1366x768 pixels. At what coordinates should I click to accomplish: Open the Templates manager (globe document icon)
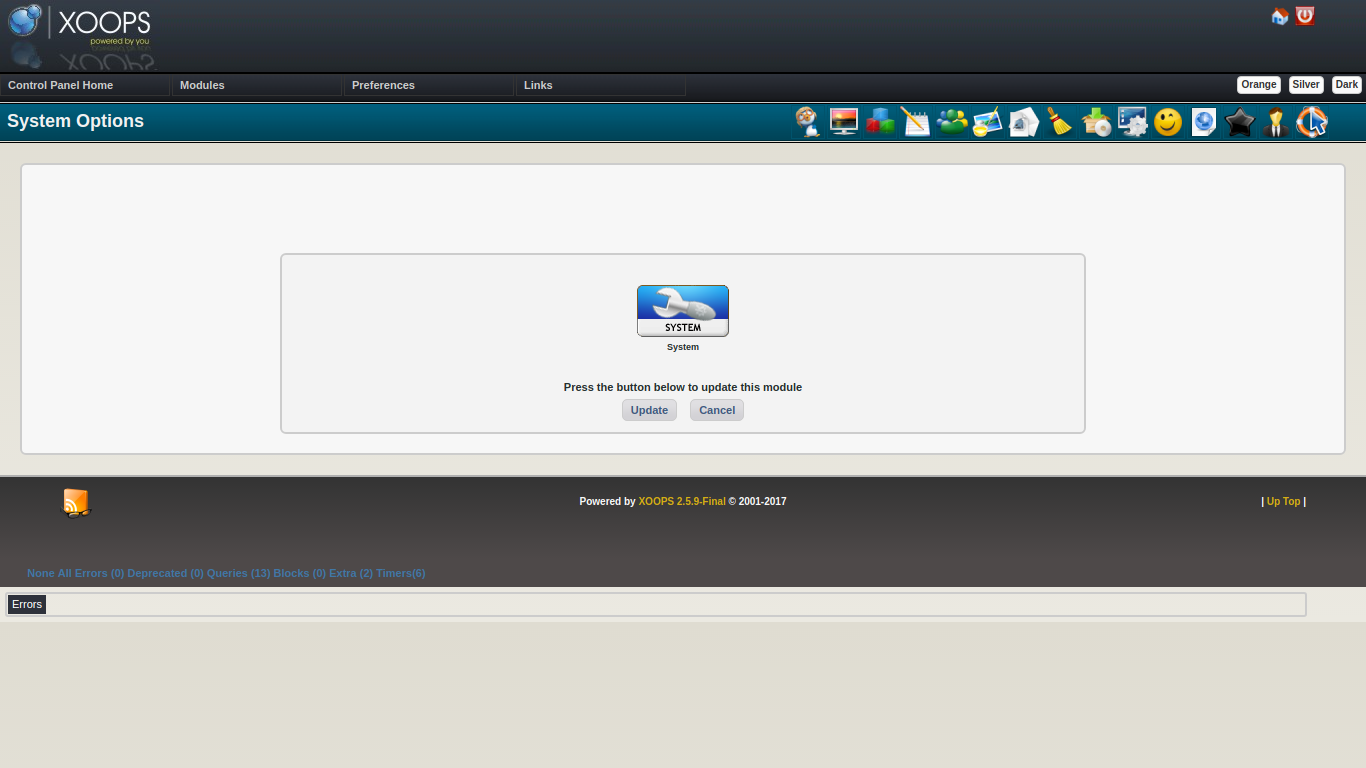(1204, 122)
